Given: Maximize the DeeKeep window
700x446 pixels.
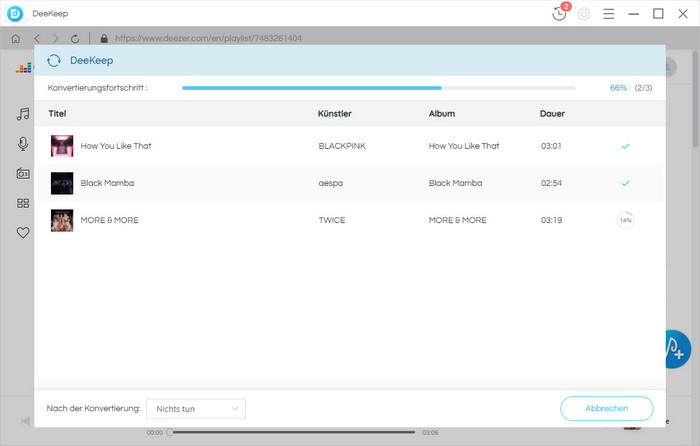Looking at the screenshot, I should click(x=658, y=14).
